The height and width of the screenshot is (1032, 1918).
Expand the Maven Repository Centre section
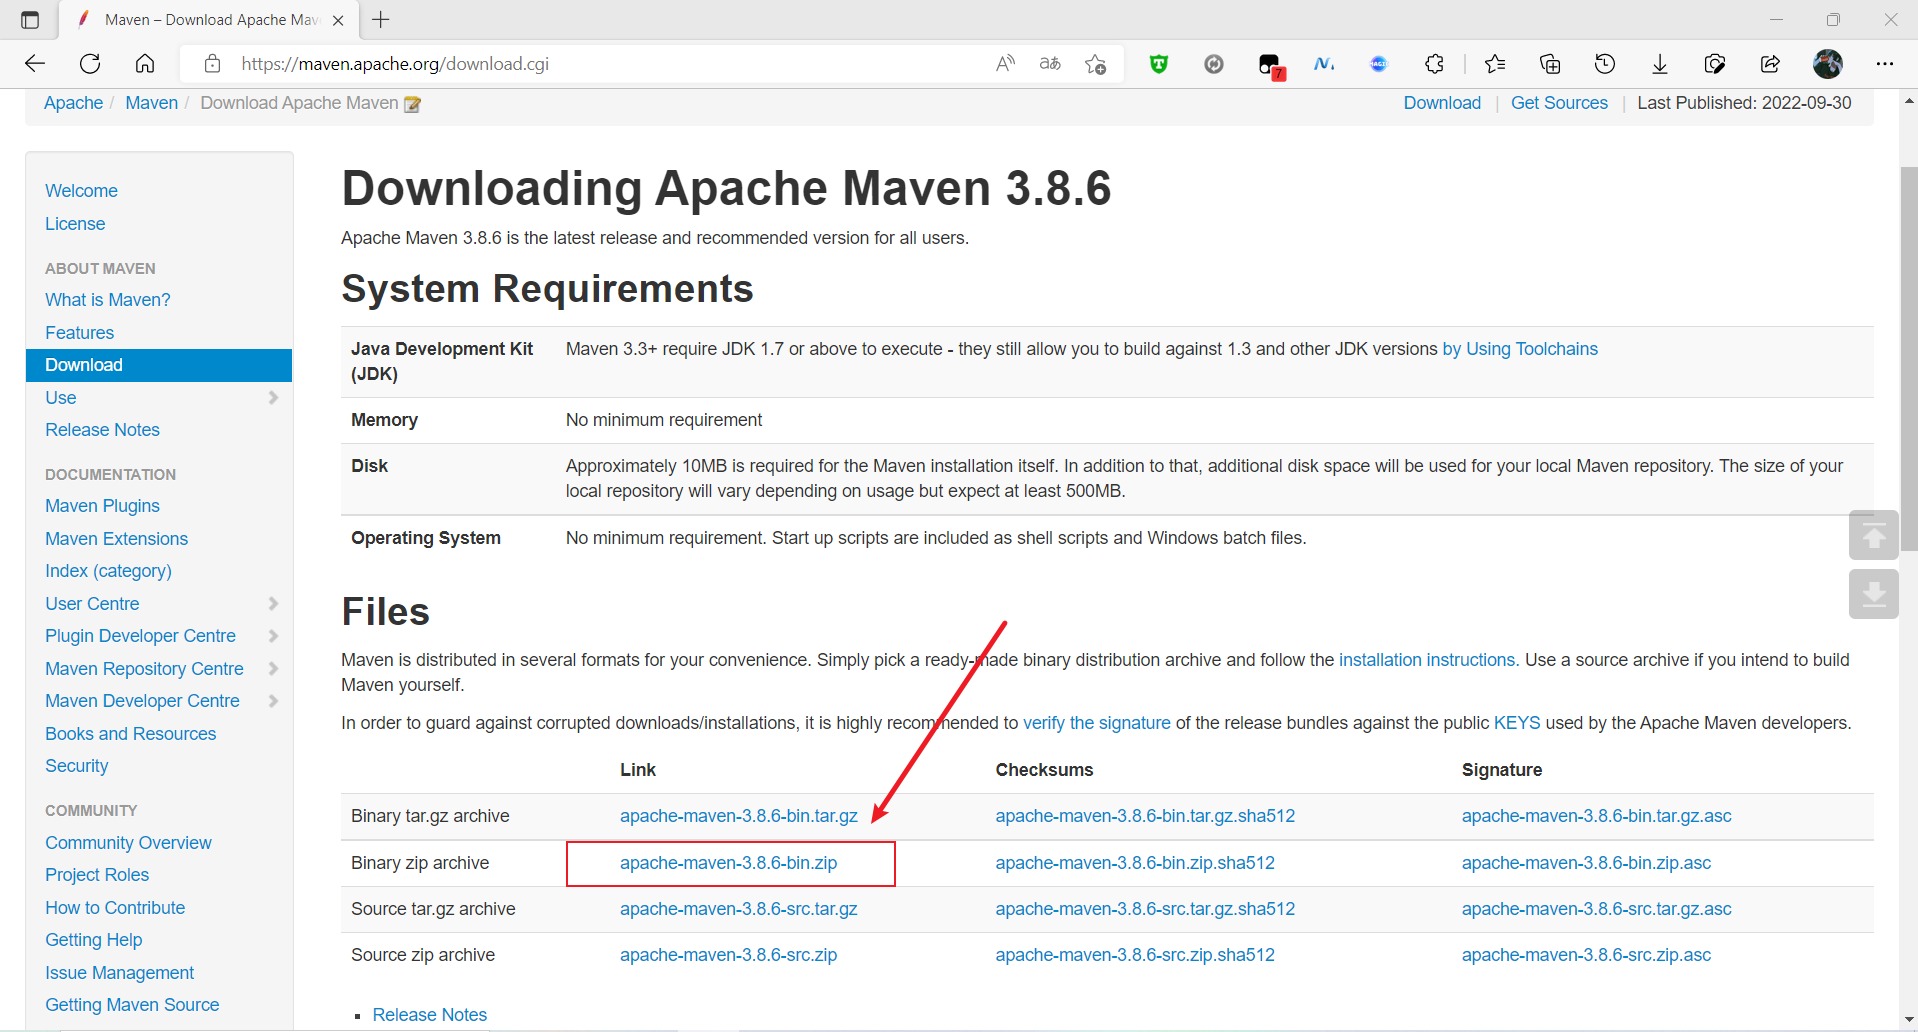coord(273,668)
